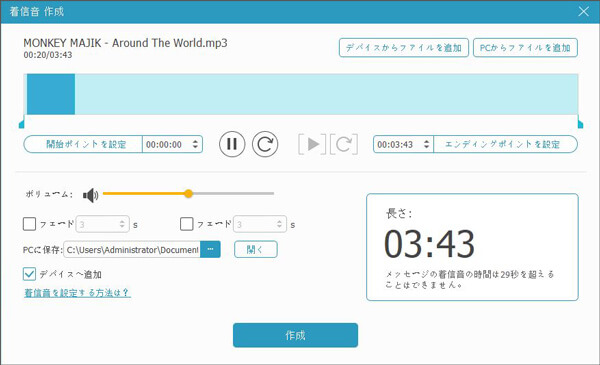Open save folder with 開く button

tap(256, 249)
